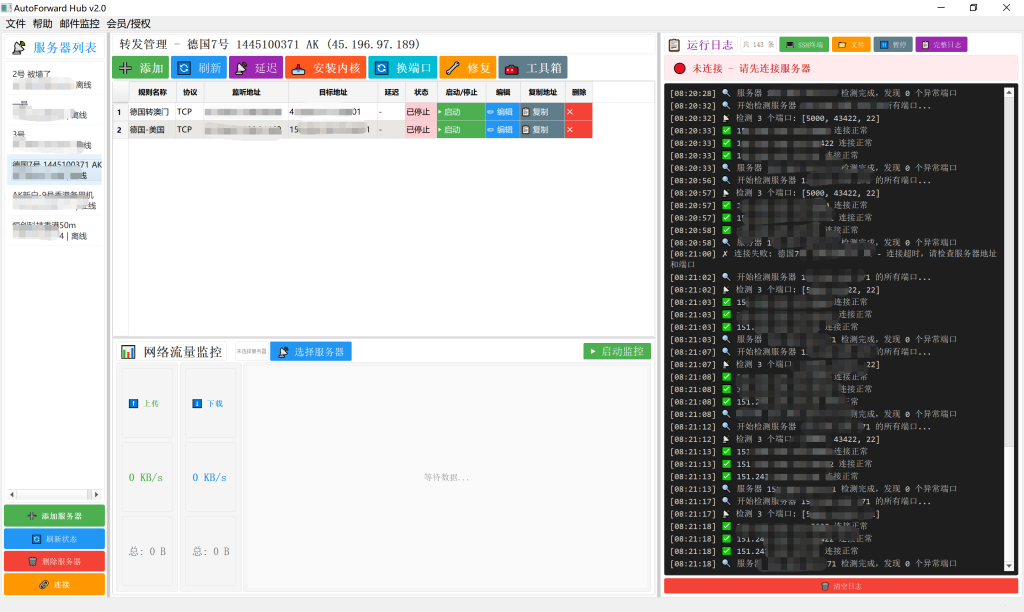The image size is (1024, 612).
Task: Click 已停止 status of 德国转澳门
Action: [x=421, y=112]
